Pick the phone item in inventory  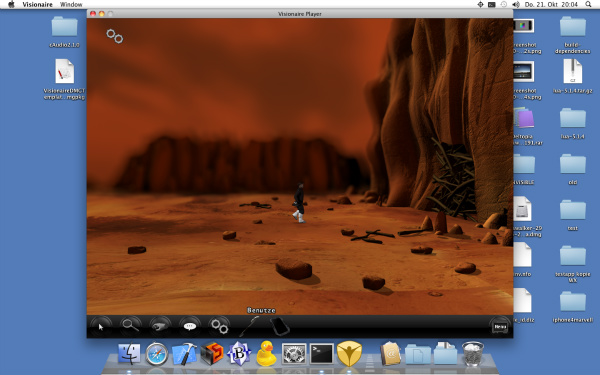(280, 326)
